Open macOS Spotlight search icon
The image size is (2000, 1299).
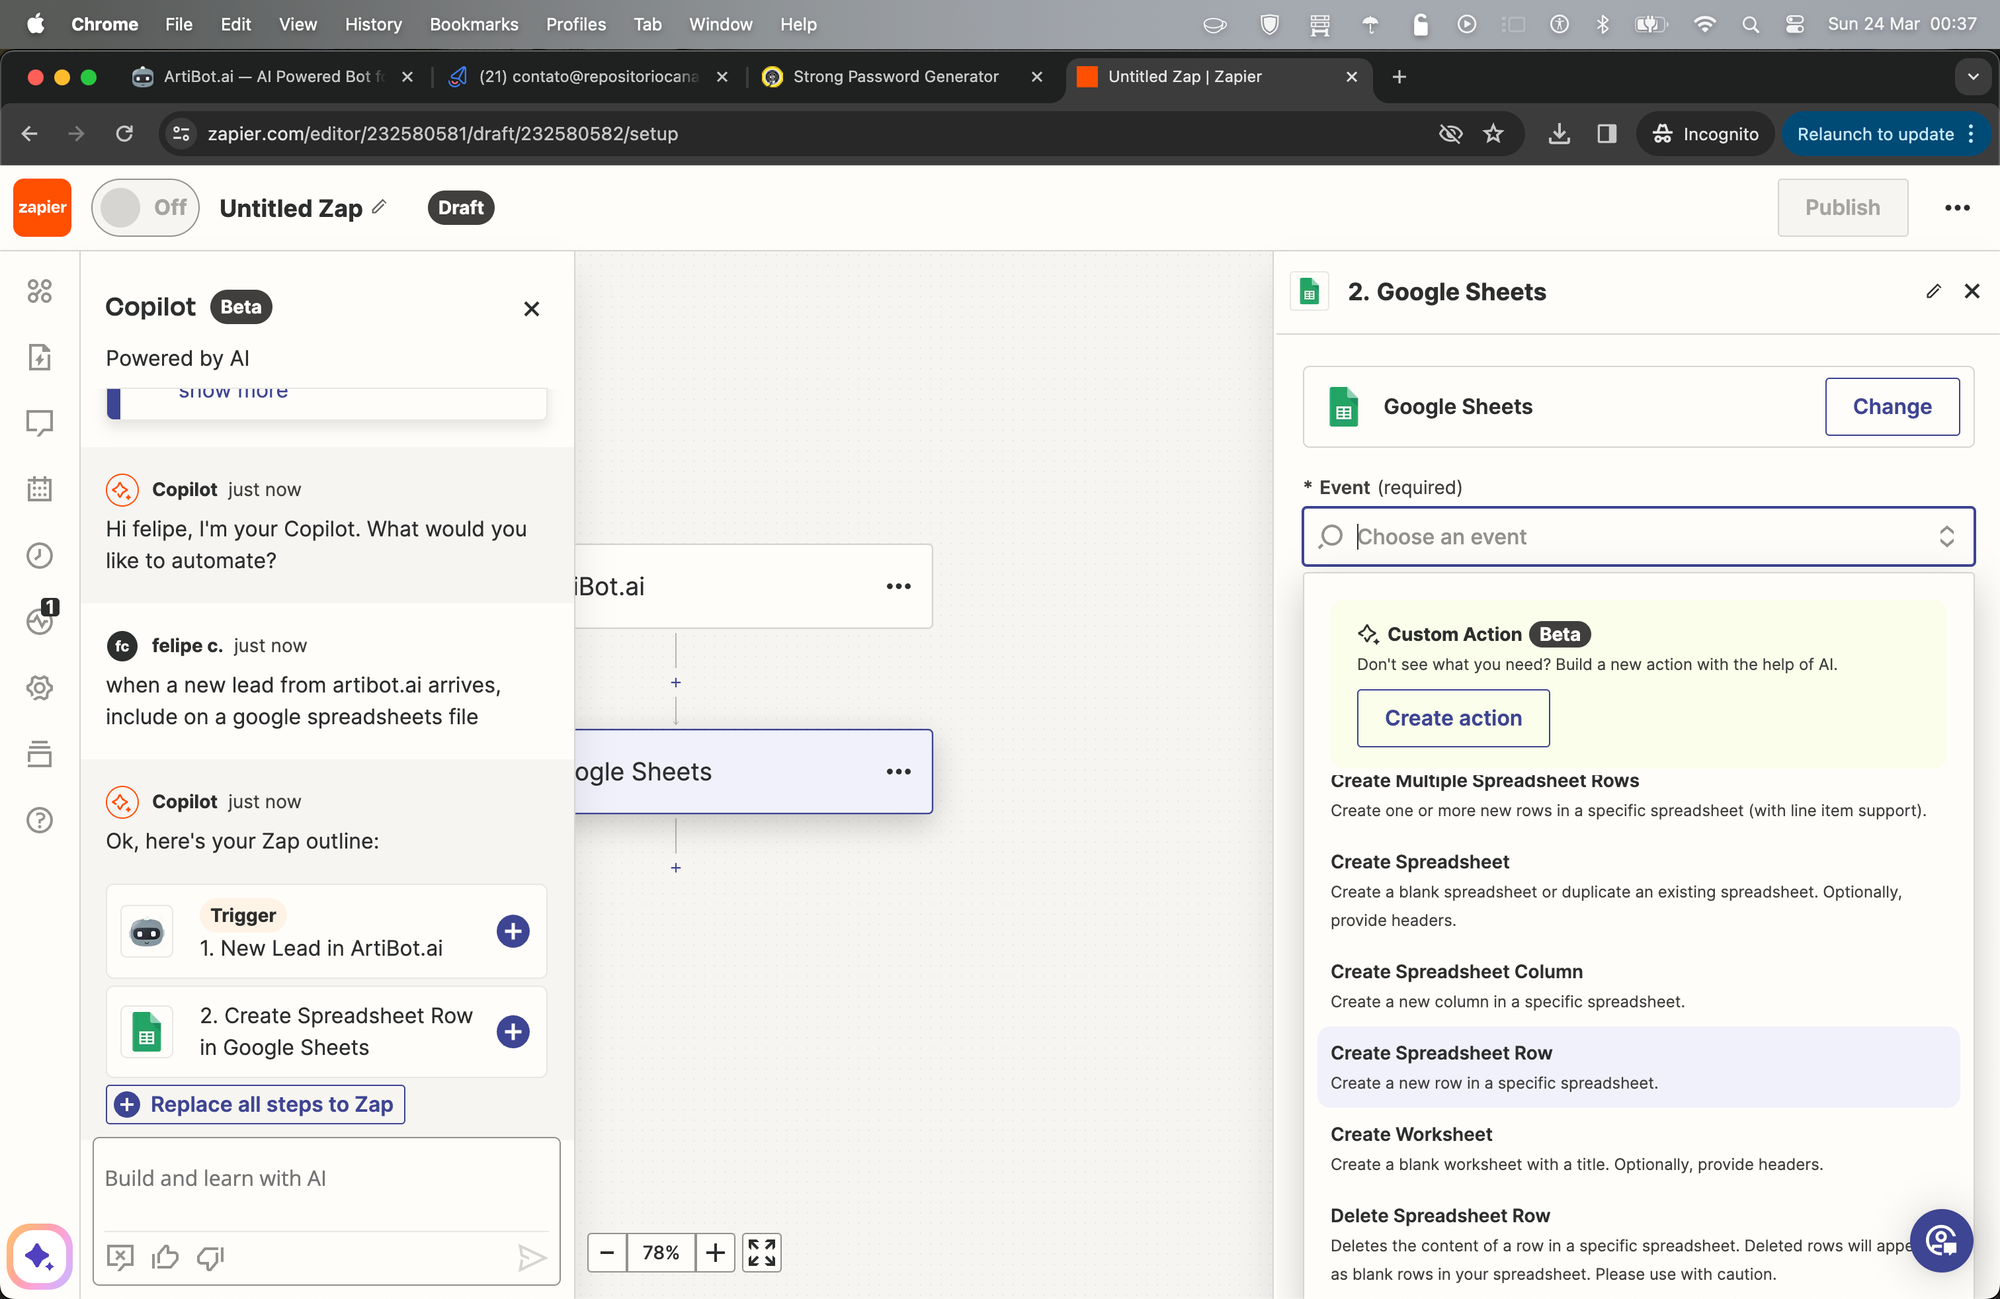[1750, 24]
